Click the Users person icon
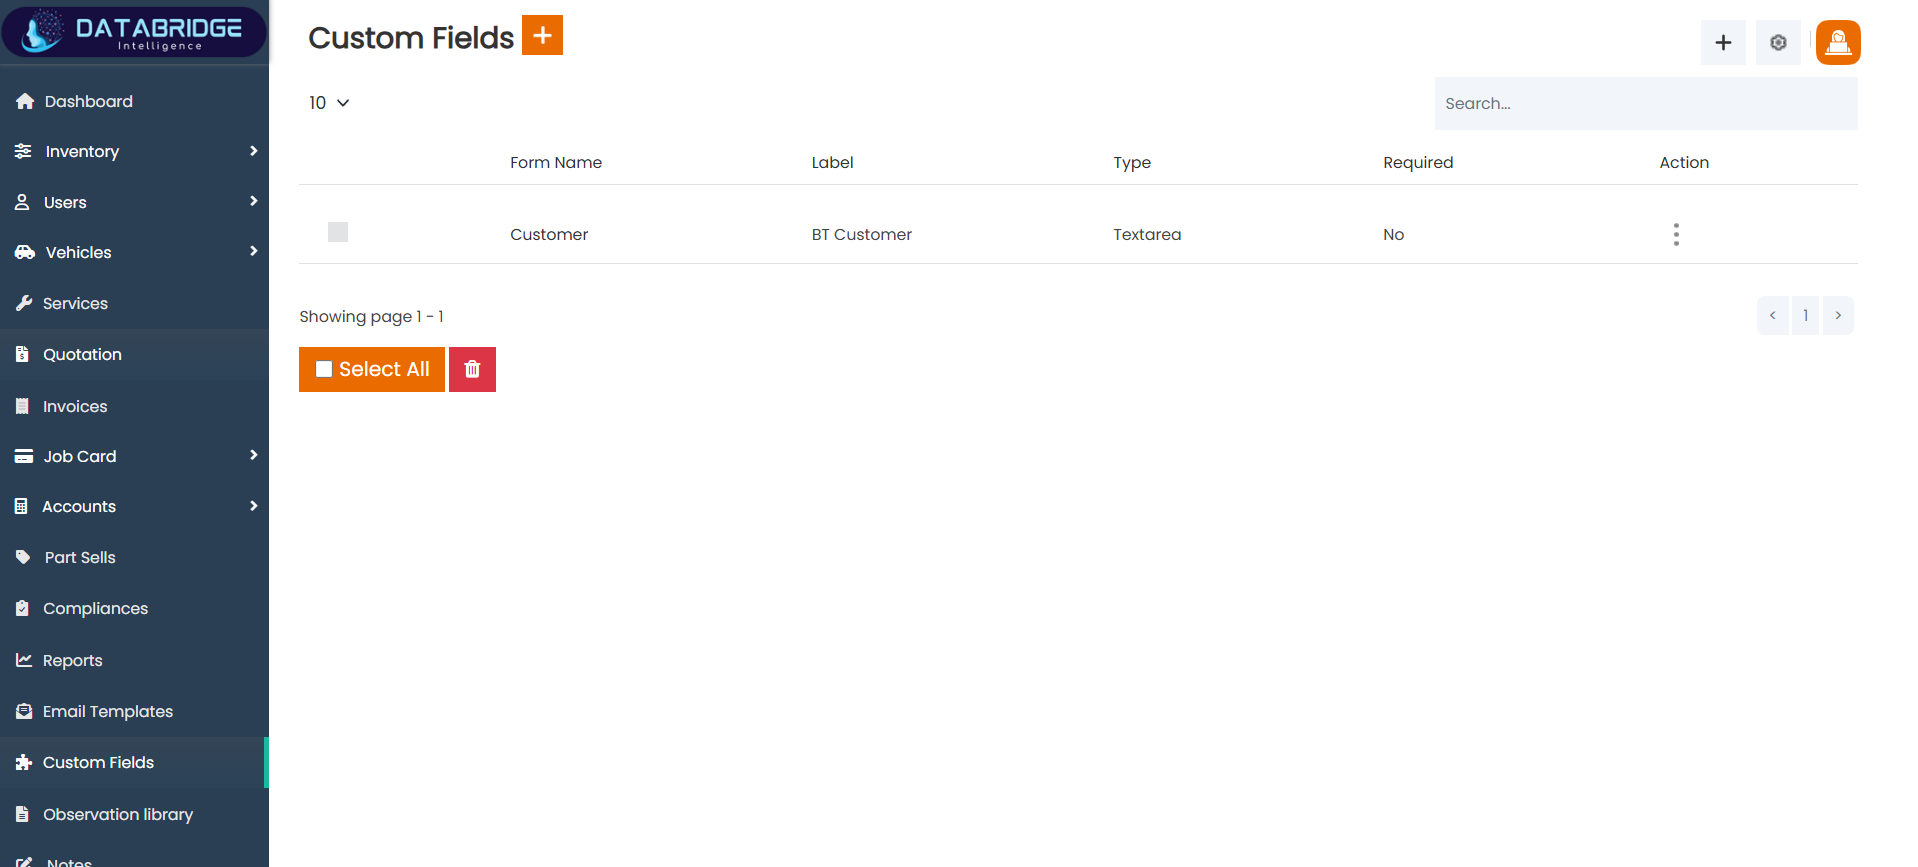The width and height of the screenshot is (1918, 867). [22, 202]
